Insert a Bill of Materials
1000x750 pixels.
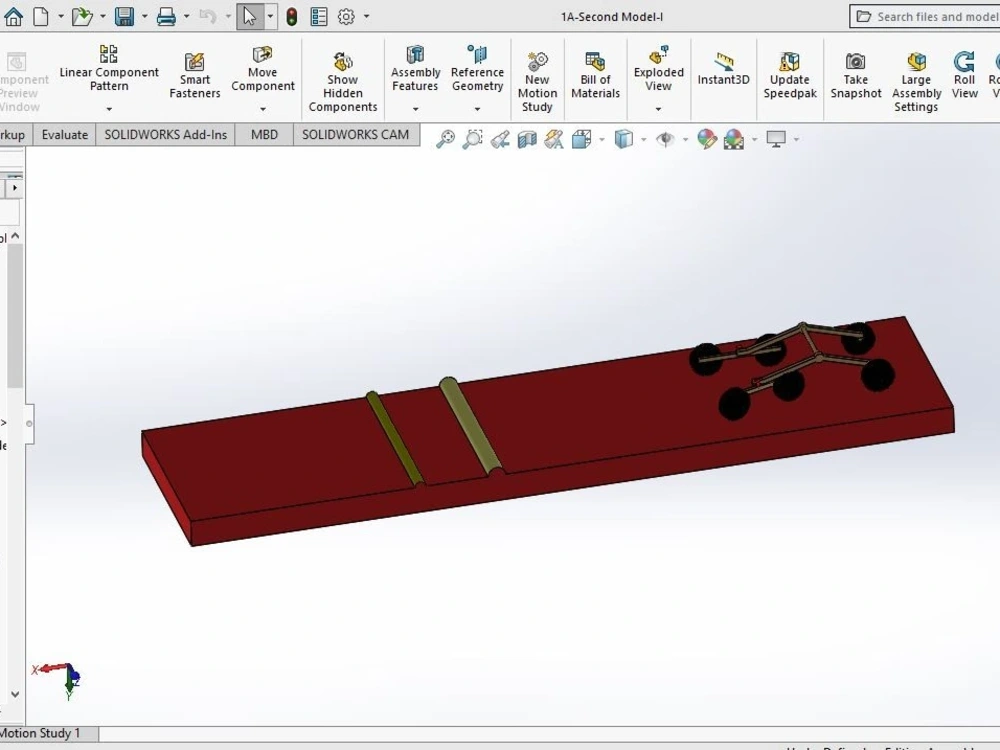tap(595, 76)
